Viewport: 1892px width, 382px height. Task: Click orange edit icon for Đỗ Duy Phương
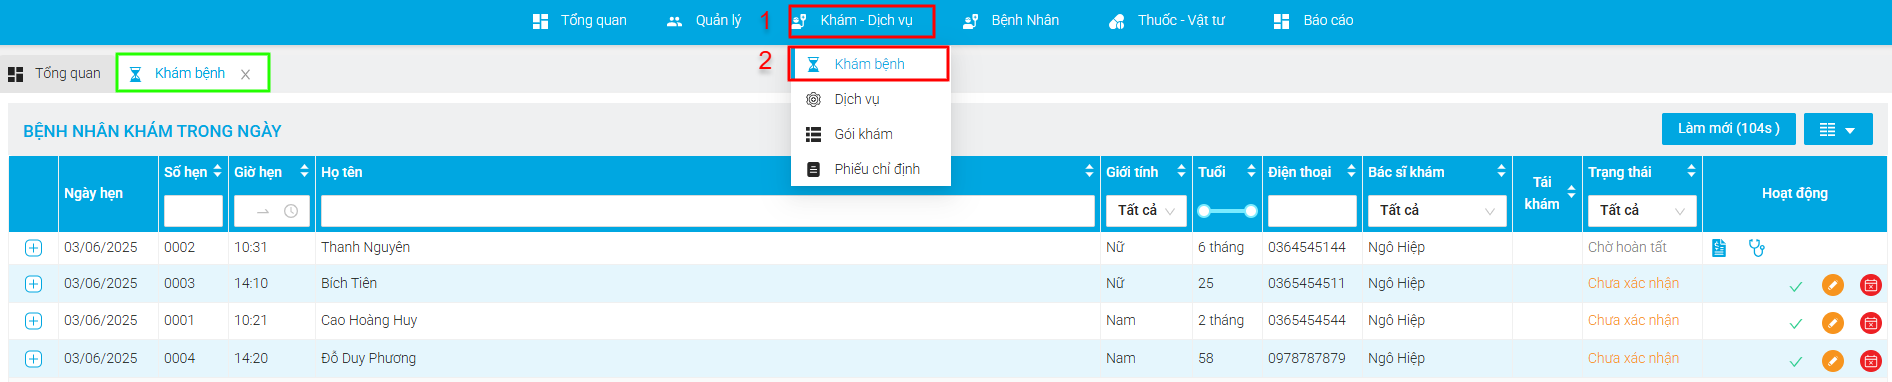coord(1833,360)
